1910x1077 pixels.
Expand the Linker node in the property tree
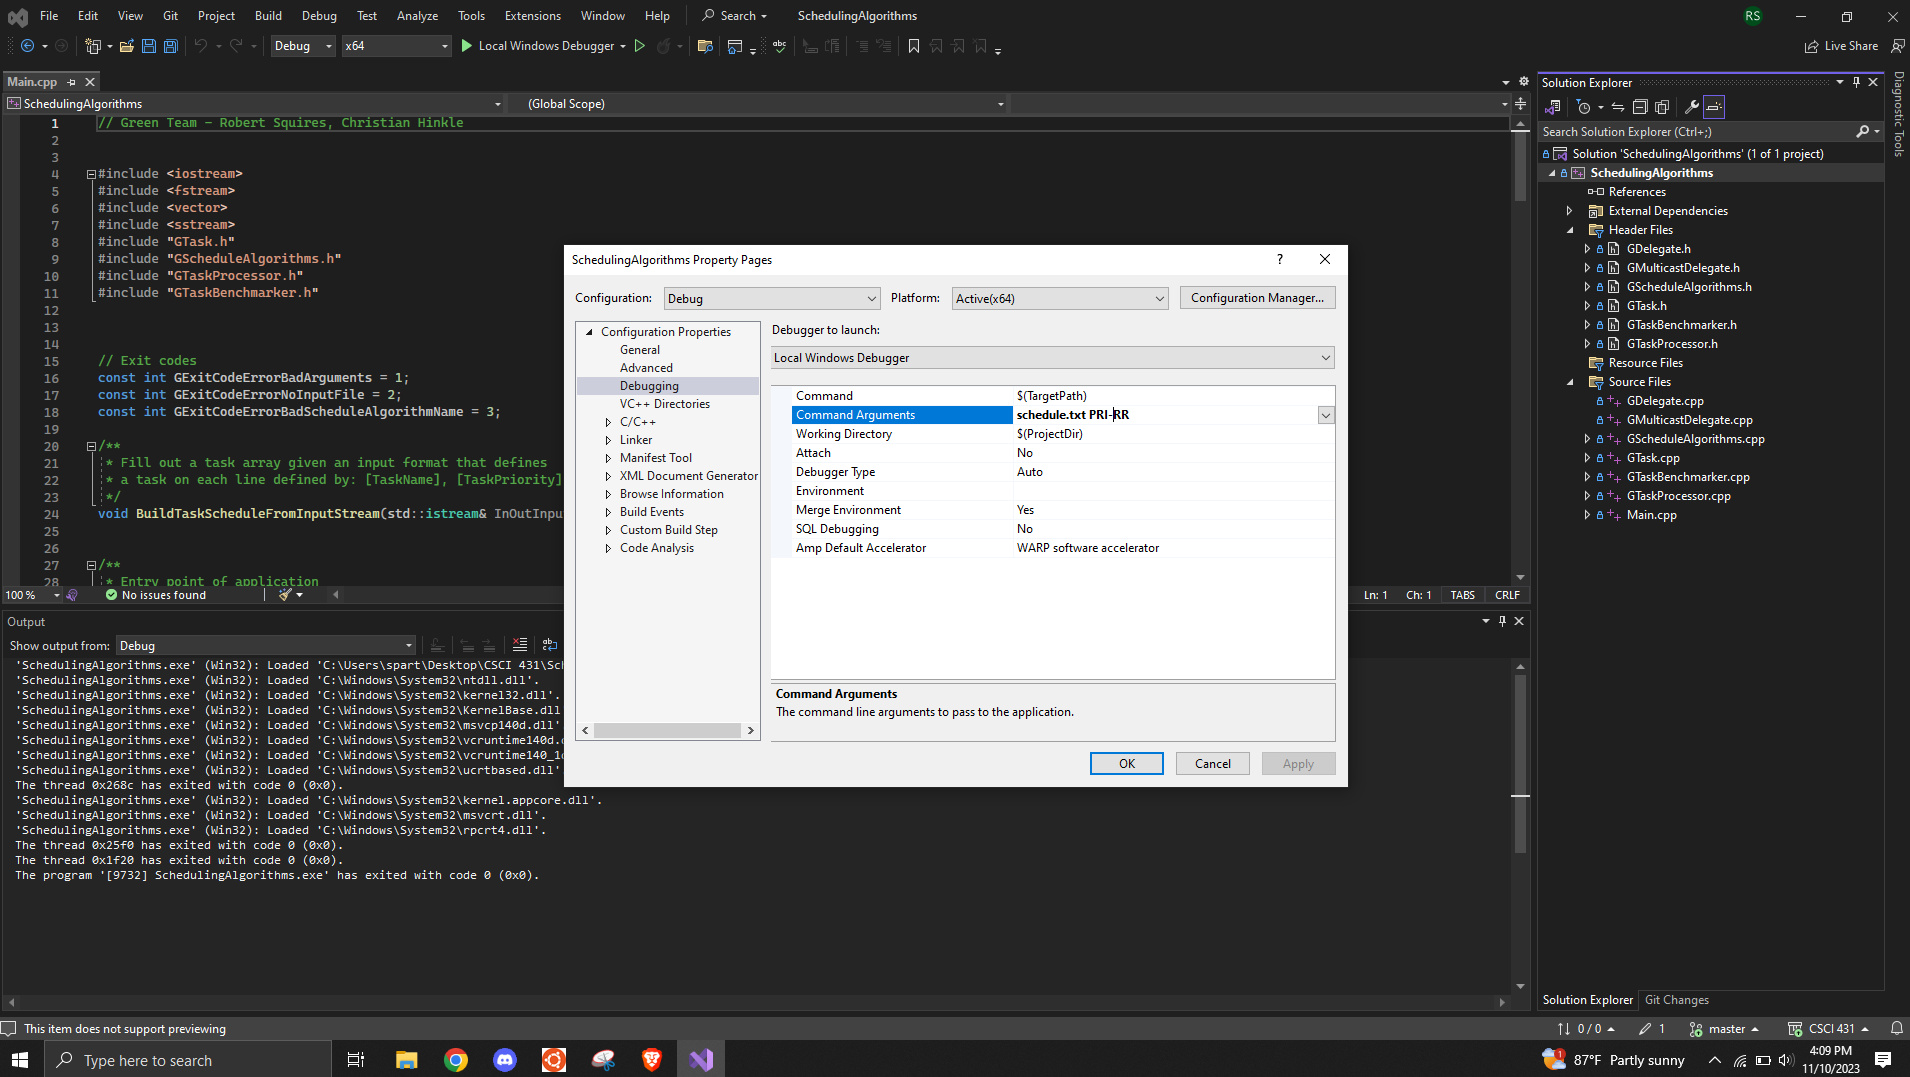(608, 440)
